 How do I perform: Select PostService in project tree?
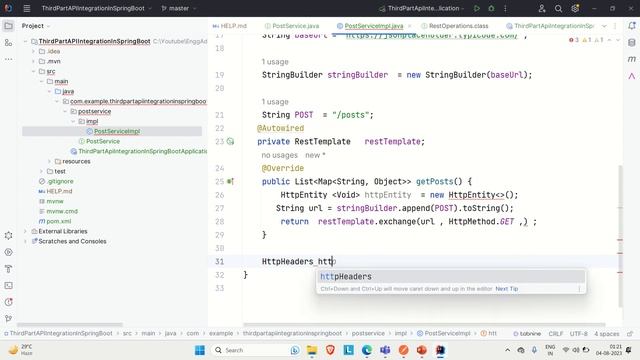click(x=102, y=141)
